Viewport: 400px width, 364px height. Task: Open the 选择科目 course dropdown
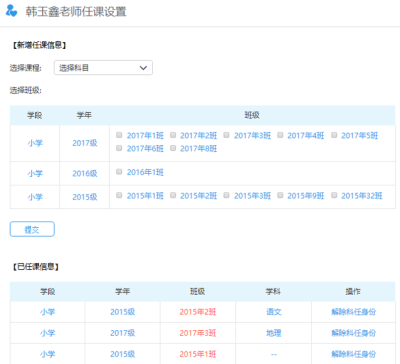103,68
